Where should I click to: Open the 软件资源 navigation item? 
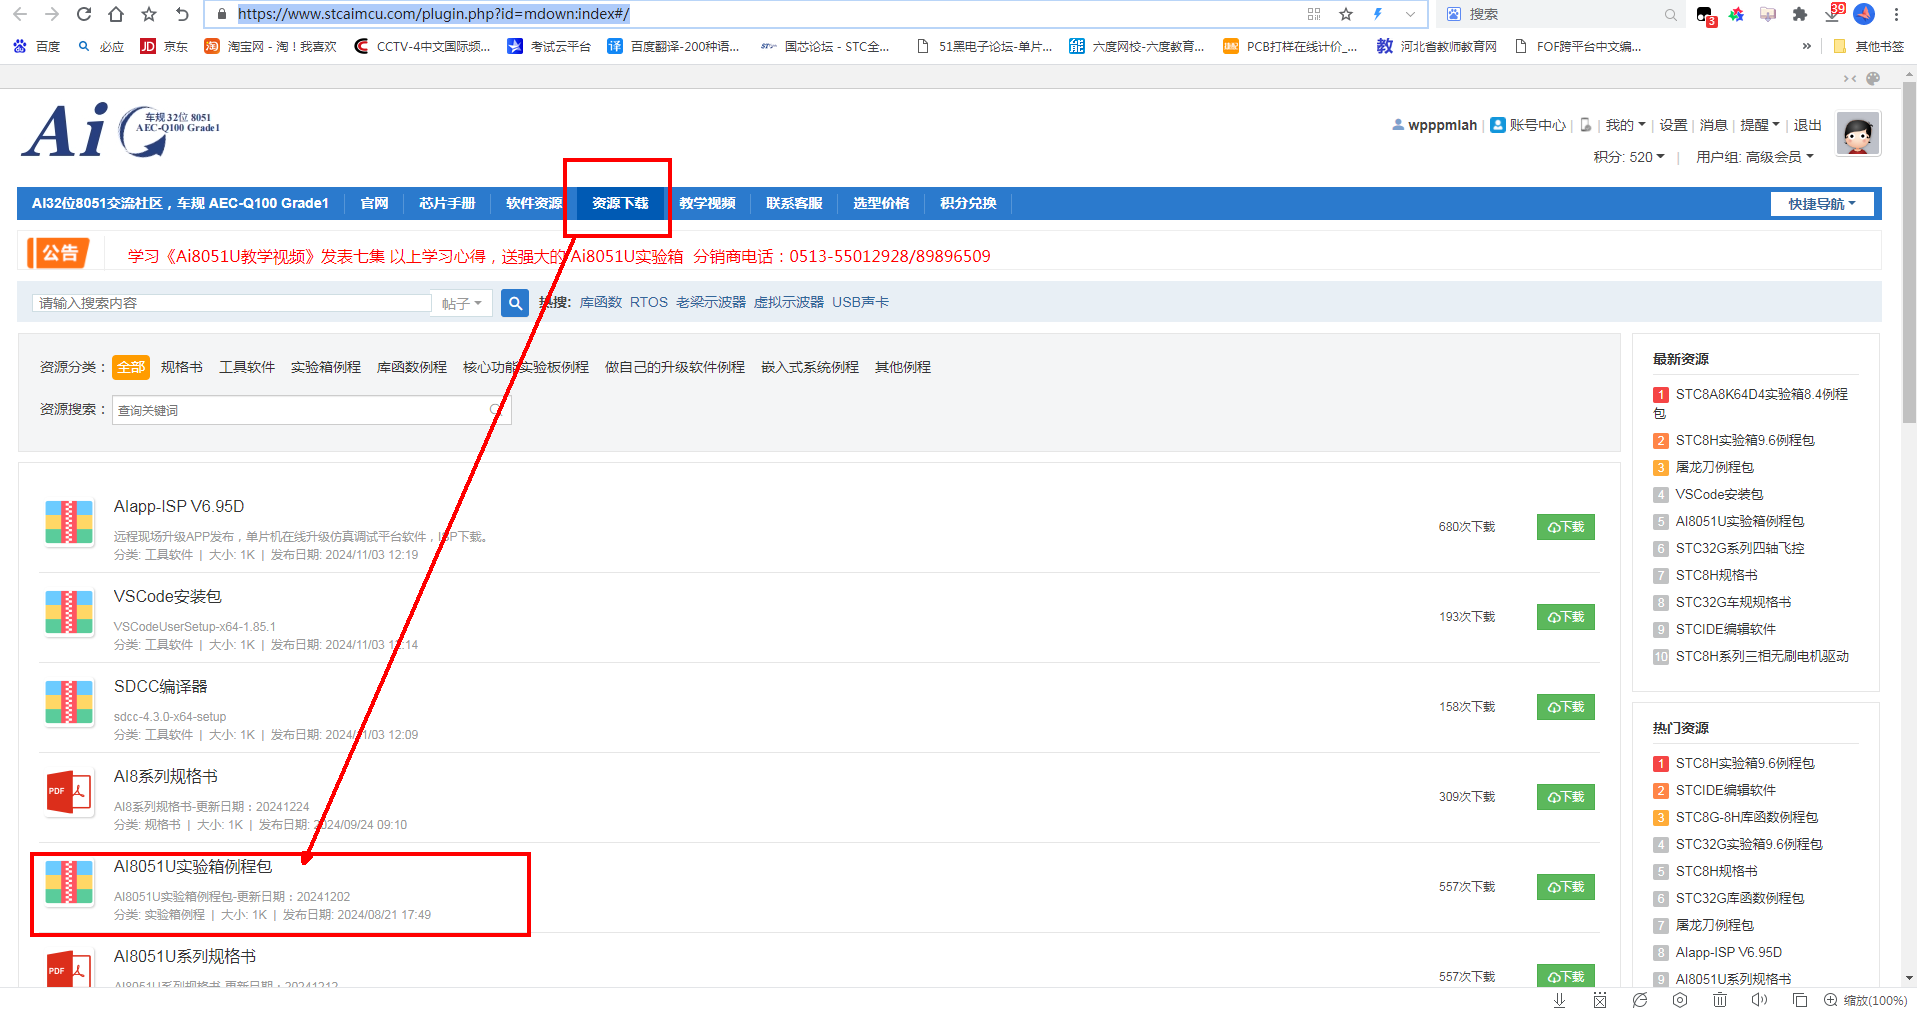(534, 203)
